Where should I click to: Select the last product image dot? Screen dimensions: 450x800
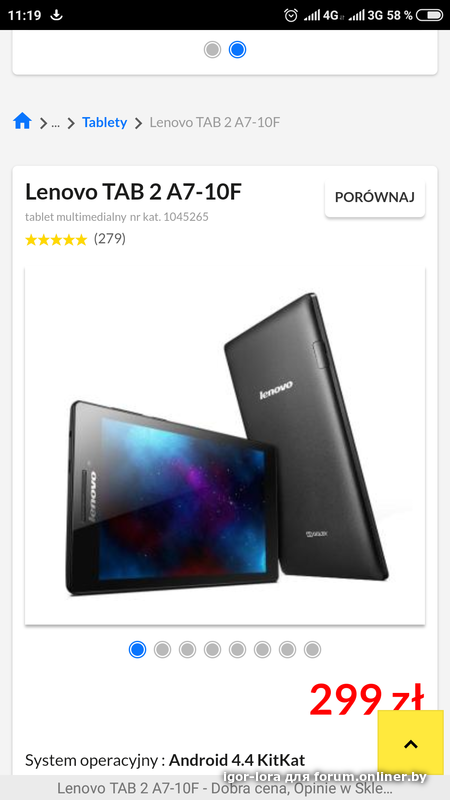click(x=312, y=649)
